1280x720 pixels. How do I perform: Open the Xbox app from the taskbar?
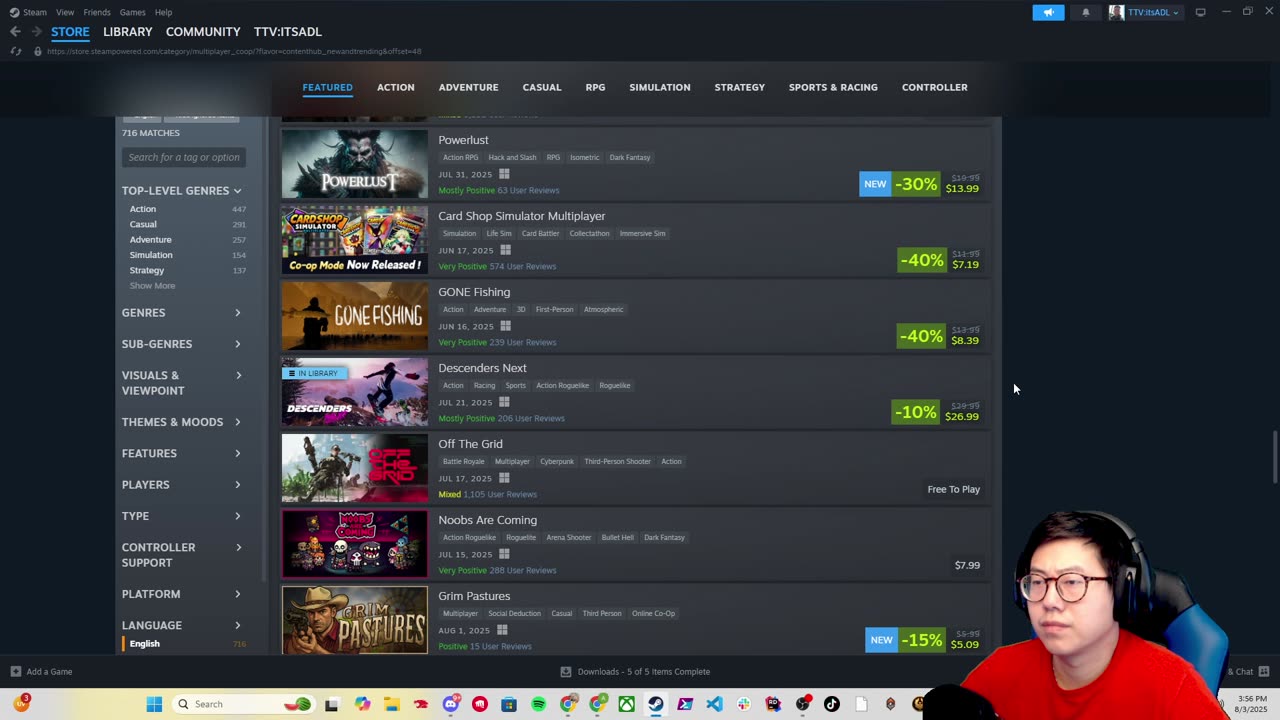(x=626, y=704)
